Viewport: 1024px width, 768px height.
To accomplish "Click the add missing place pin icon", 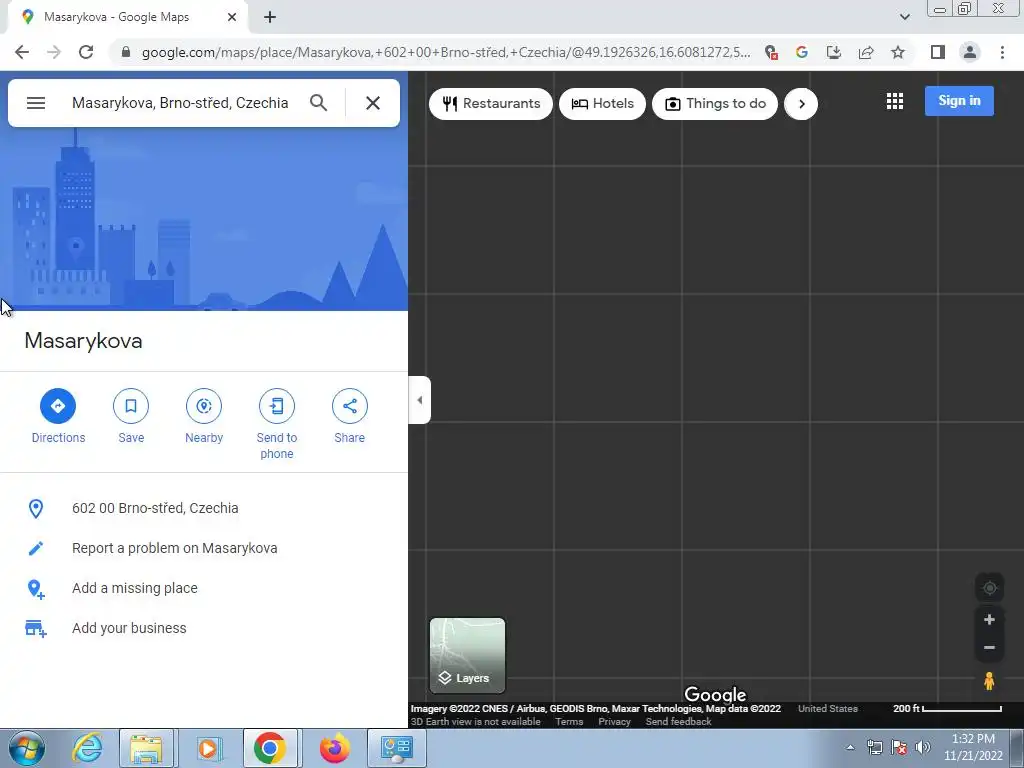I will click(36, 589).
